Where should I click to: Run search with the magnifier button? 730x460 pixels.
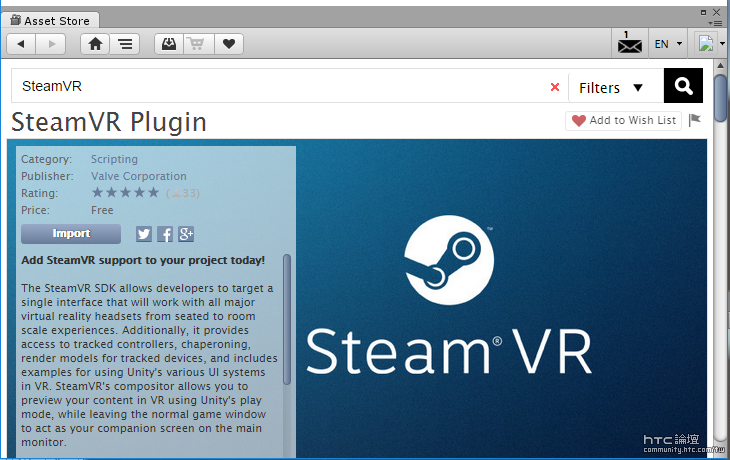point(683,86)
